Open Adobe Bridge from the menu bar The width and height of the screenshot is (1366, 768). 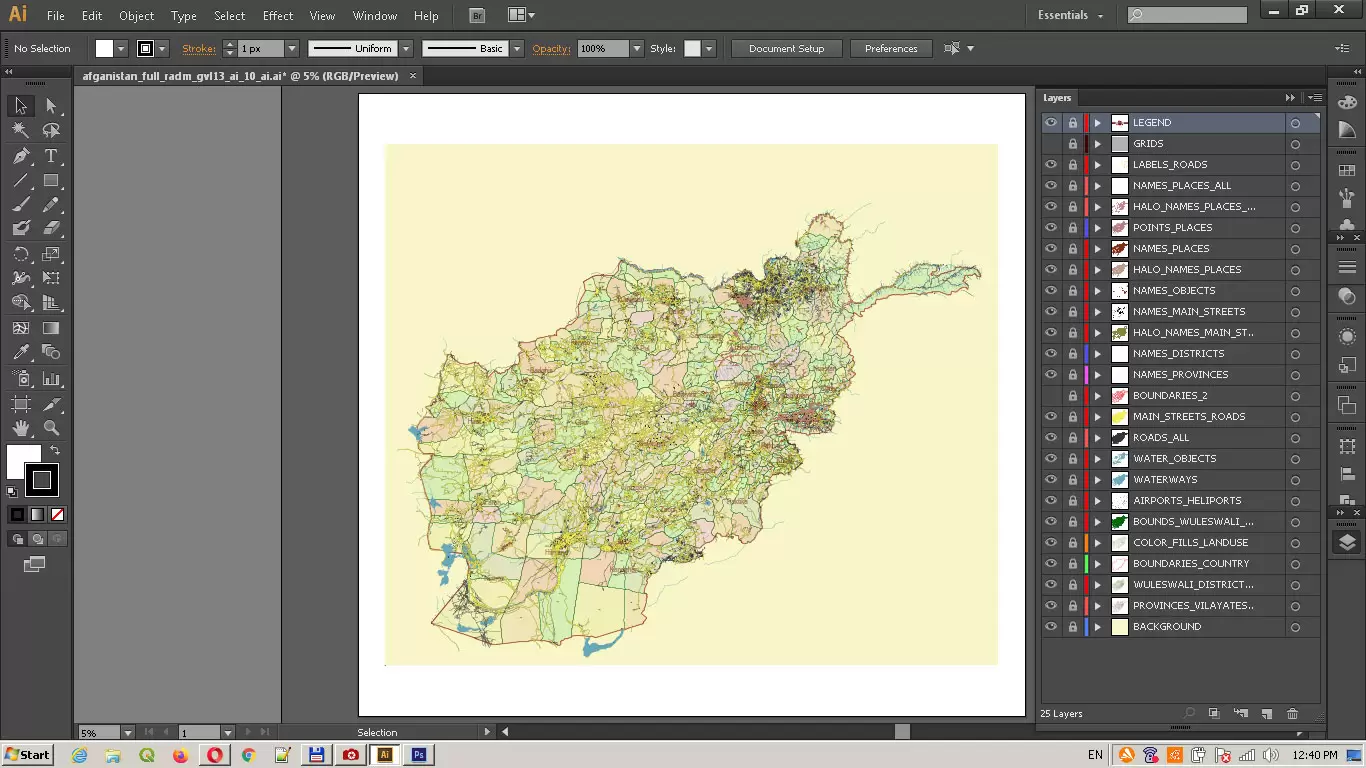coord(477,15)
